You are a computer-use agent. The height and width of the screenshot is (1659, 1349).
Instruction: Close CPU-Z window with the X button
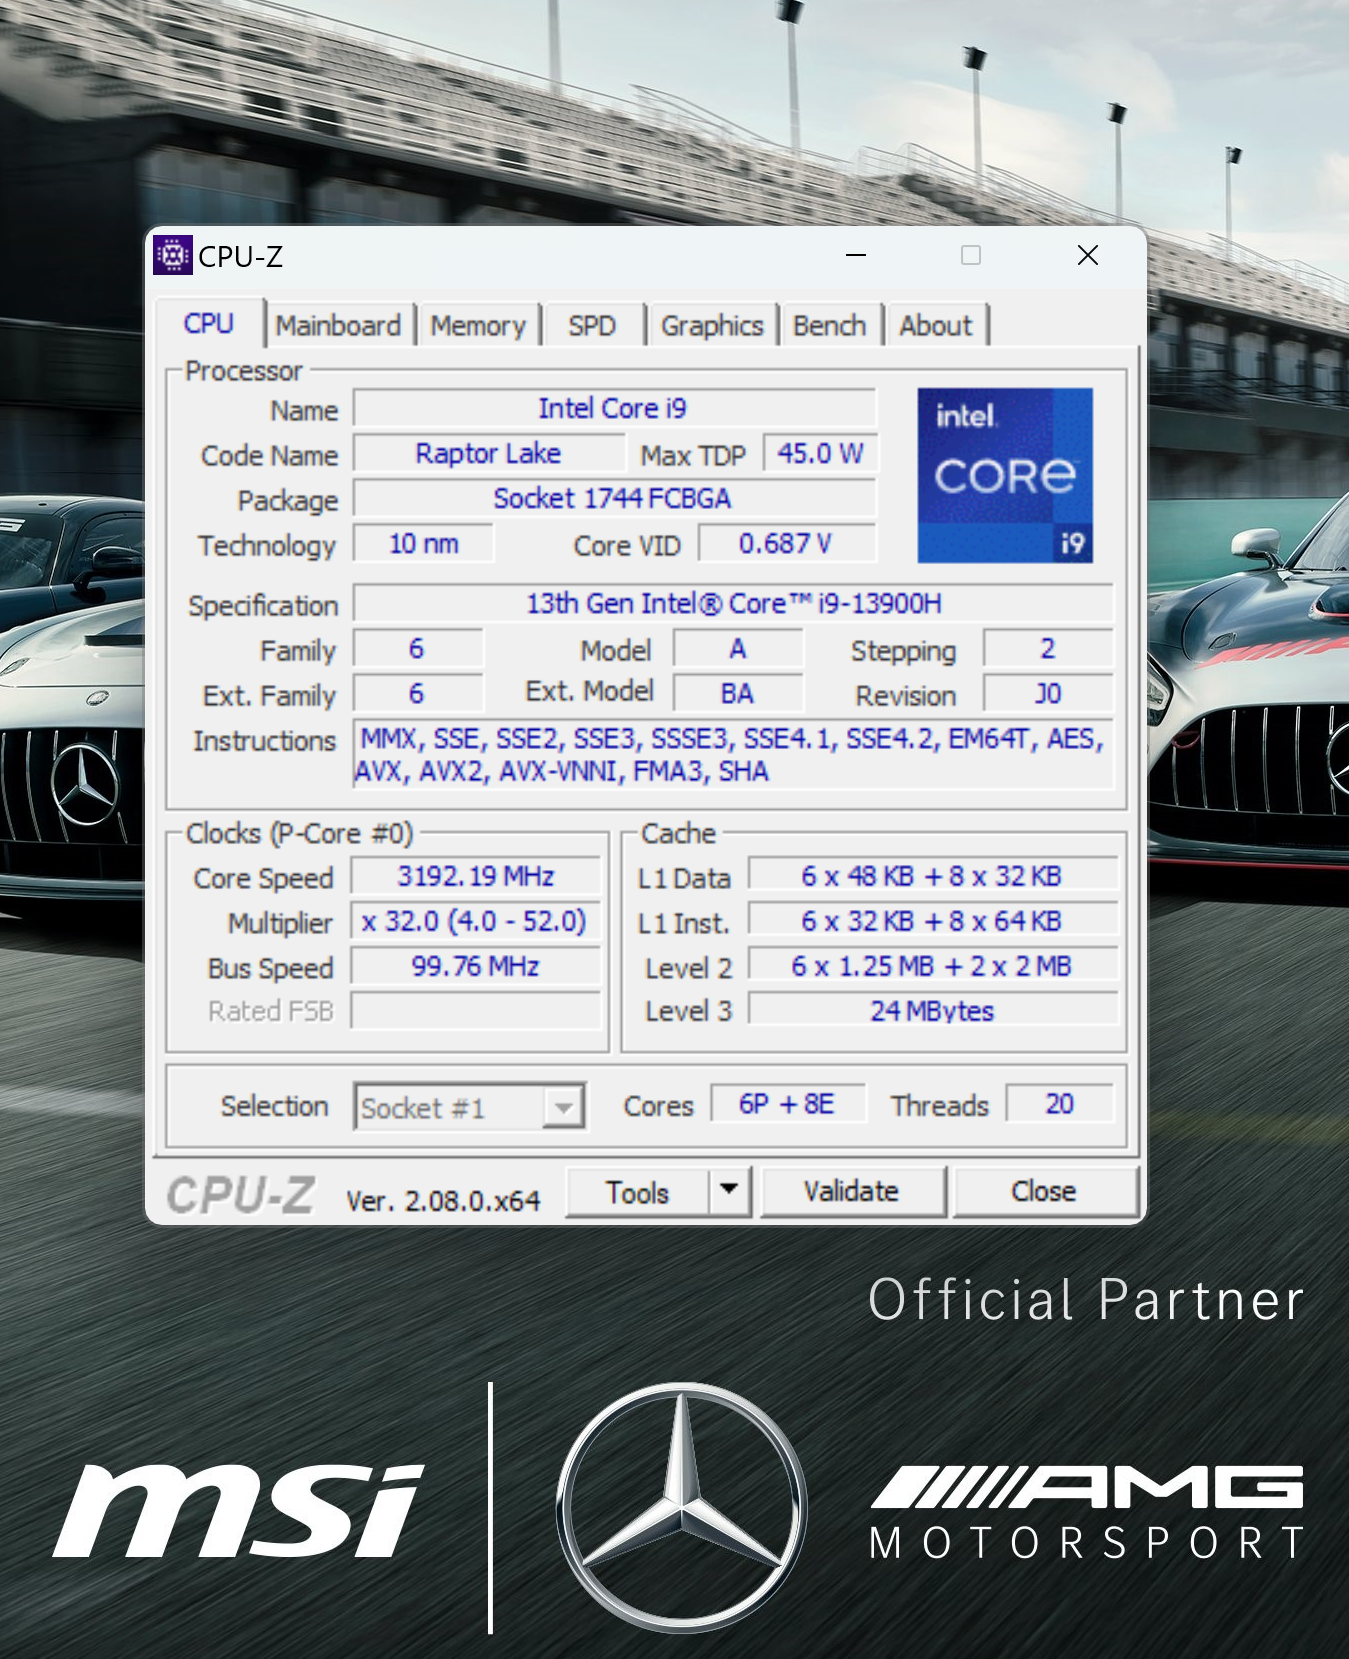tap(1088, 256)
